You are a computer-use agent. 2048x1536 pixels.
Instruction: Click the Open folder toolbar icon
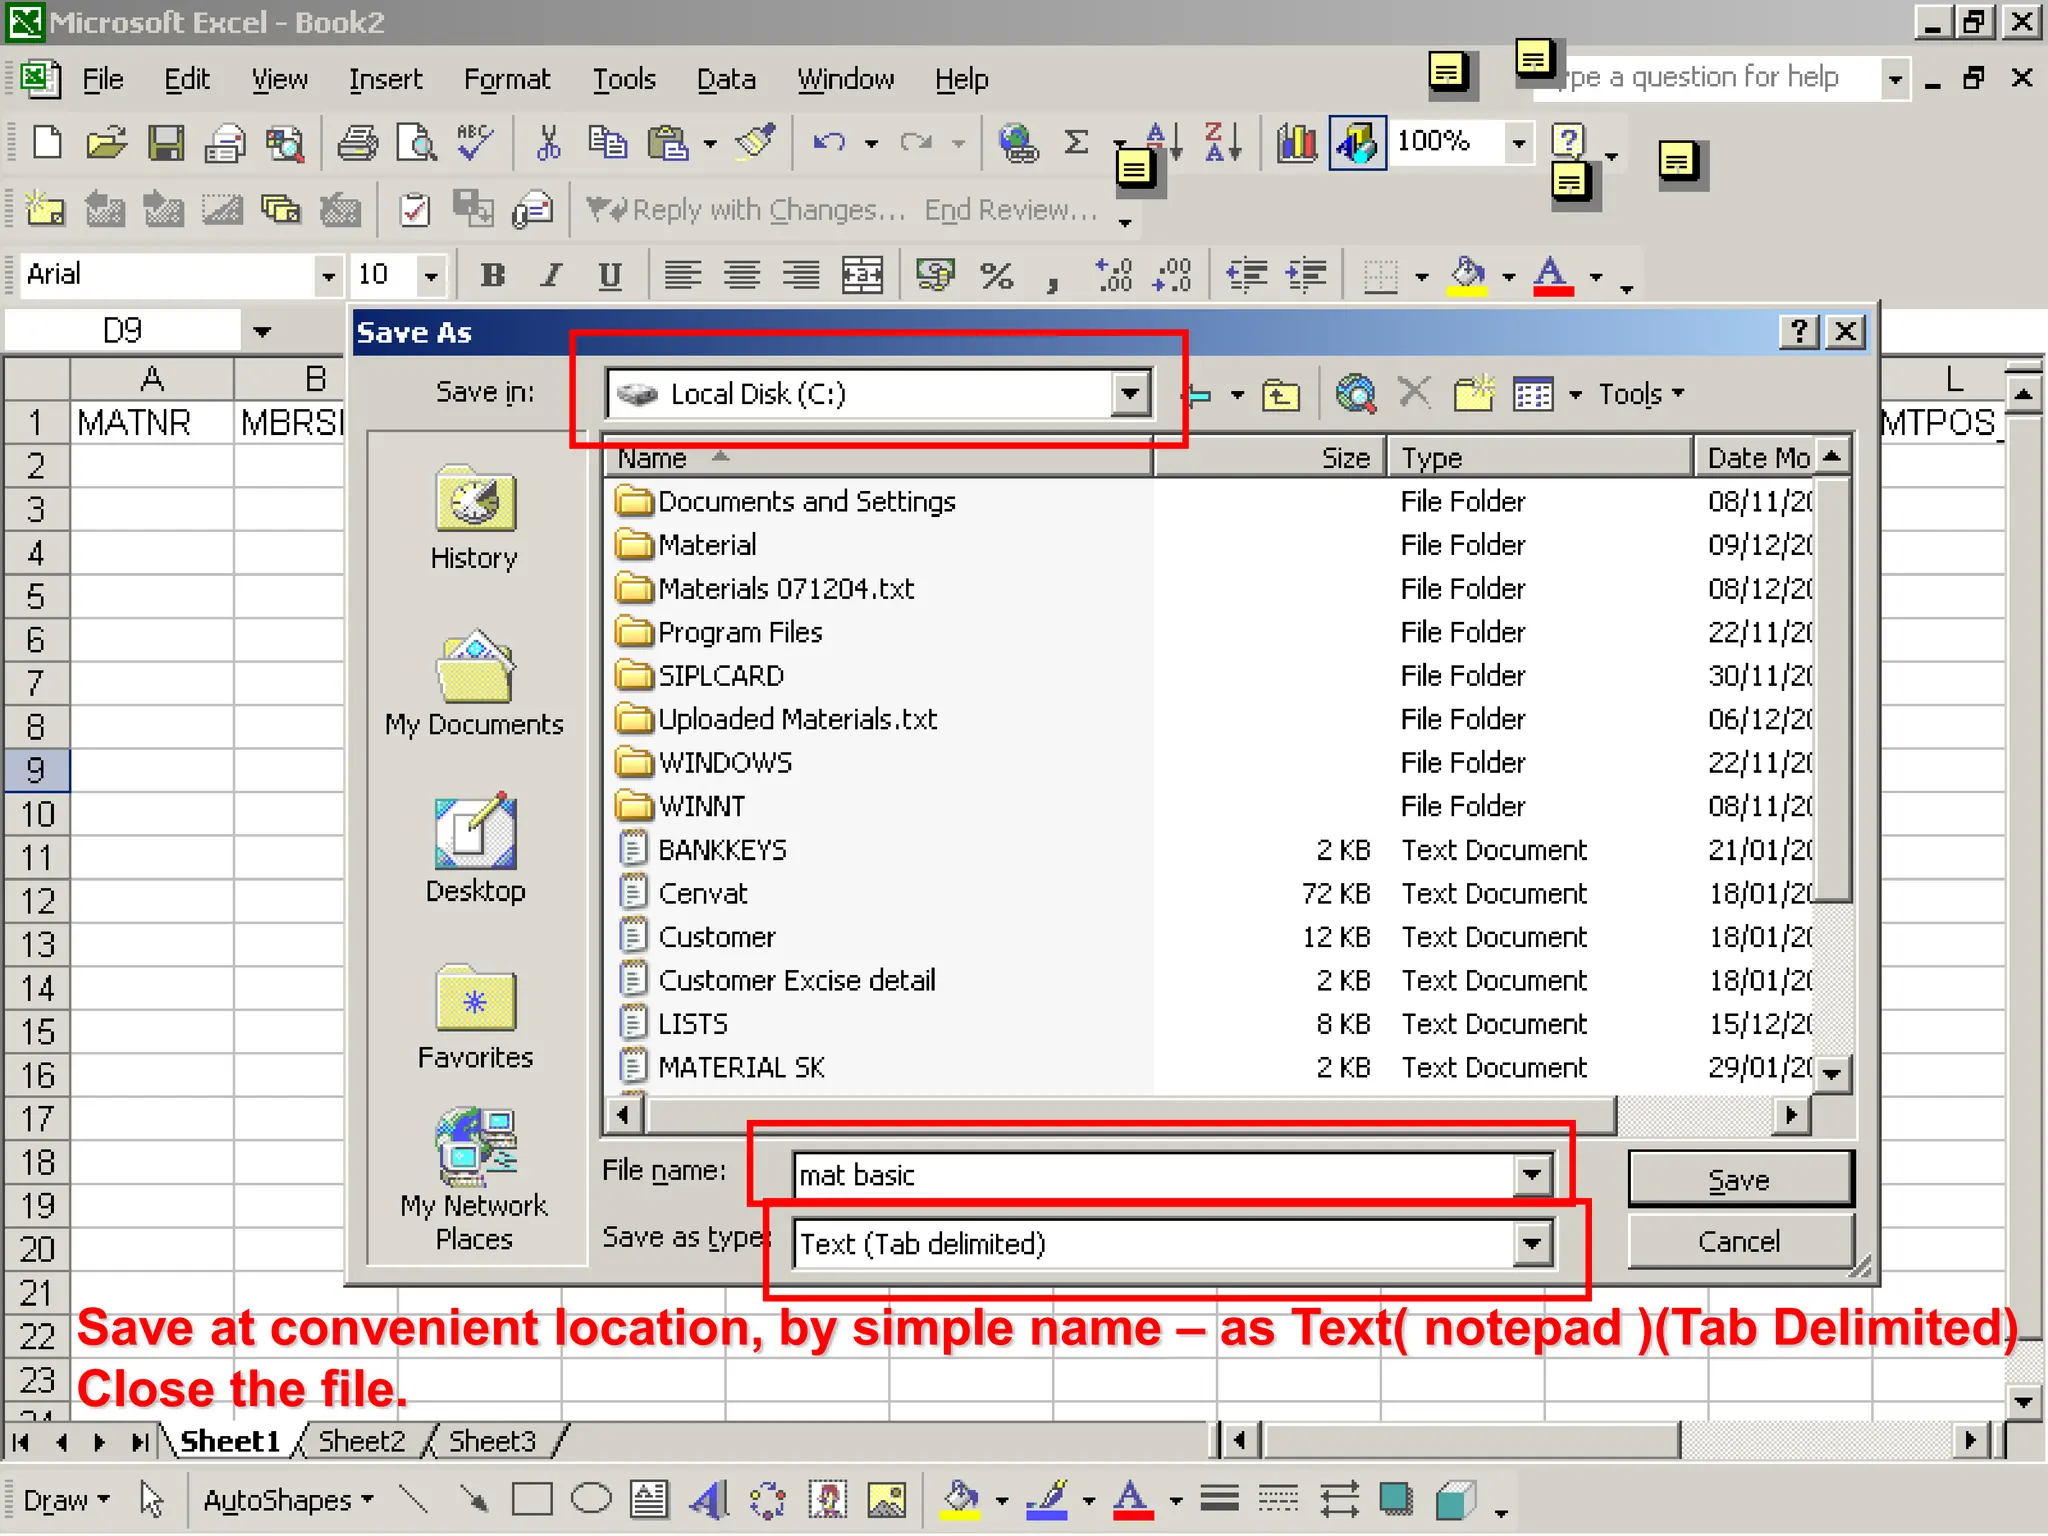coord(106,143)
